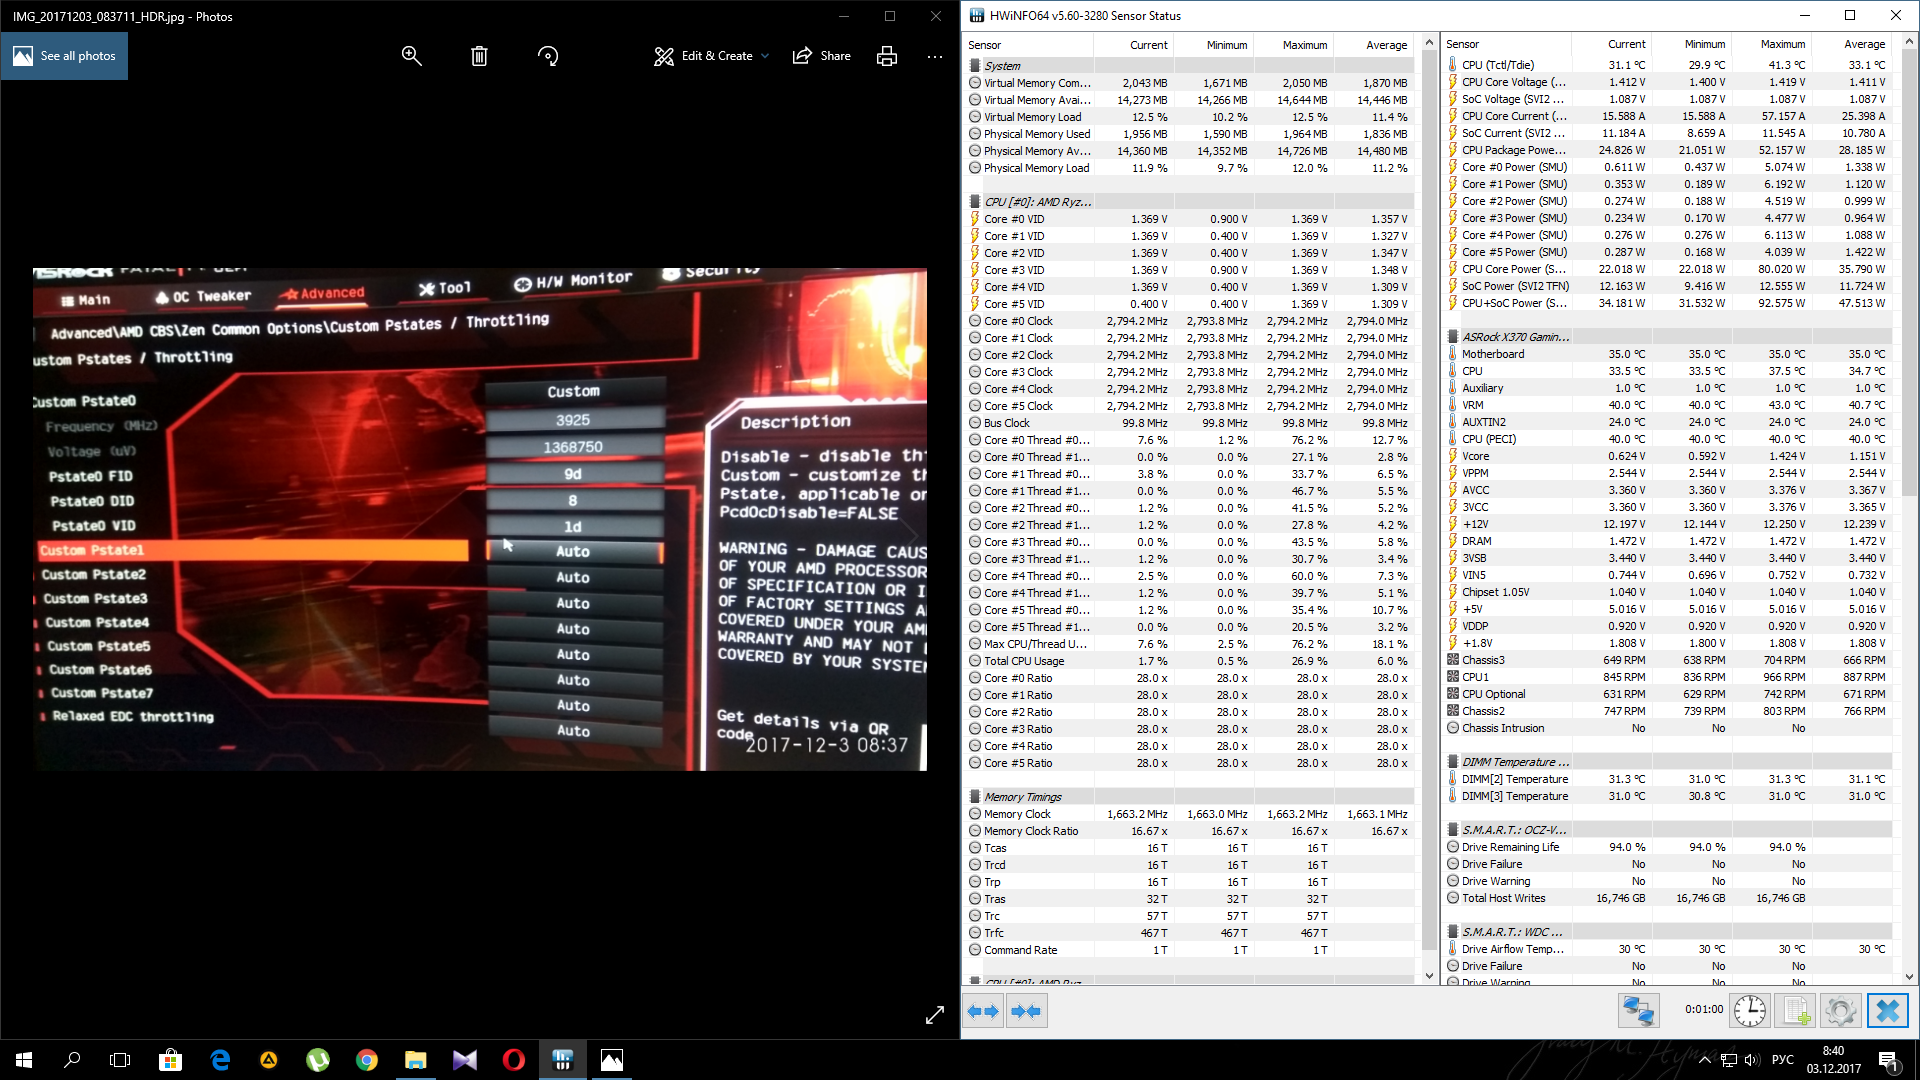This screenshot has height=1080, width=1920.
Task: Start logging with the sheet-plus icon
Action: [1795, 1011]
